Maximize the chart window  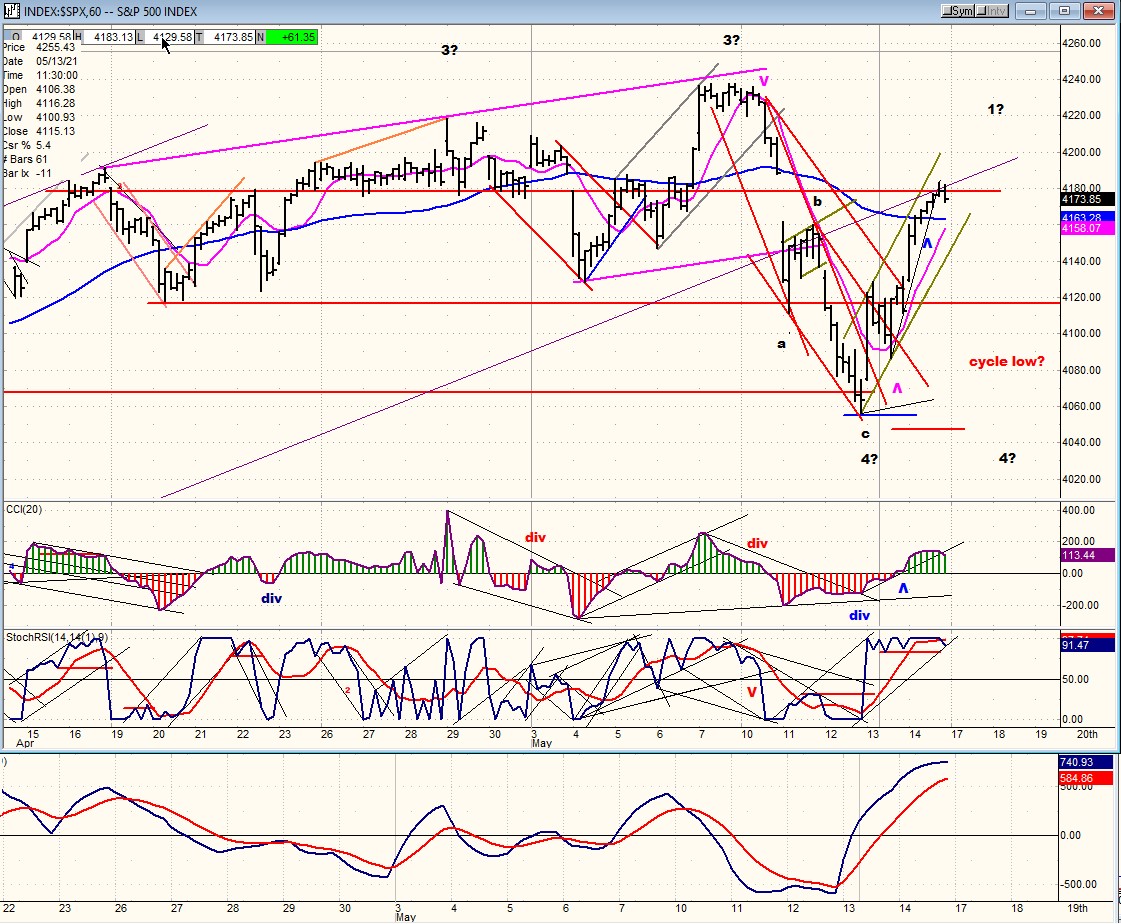[1064, 11]
